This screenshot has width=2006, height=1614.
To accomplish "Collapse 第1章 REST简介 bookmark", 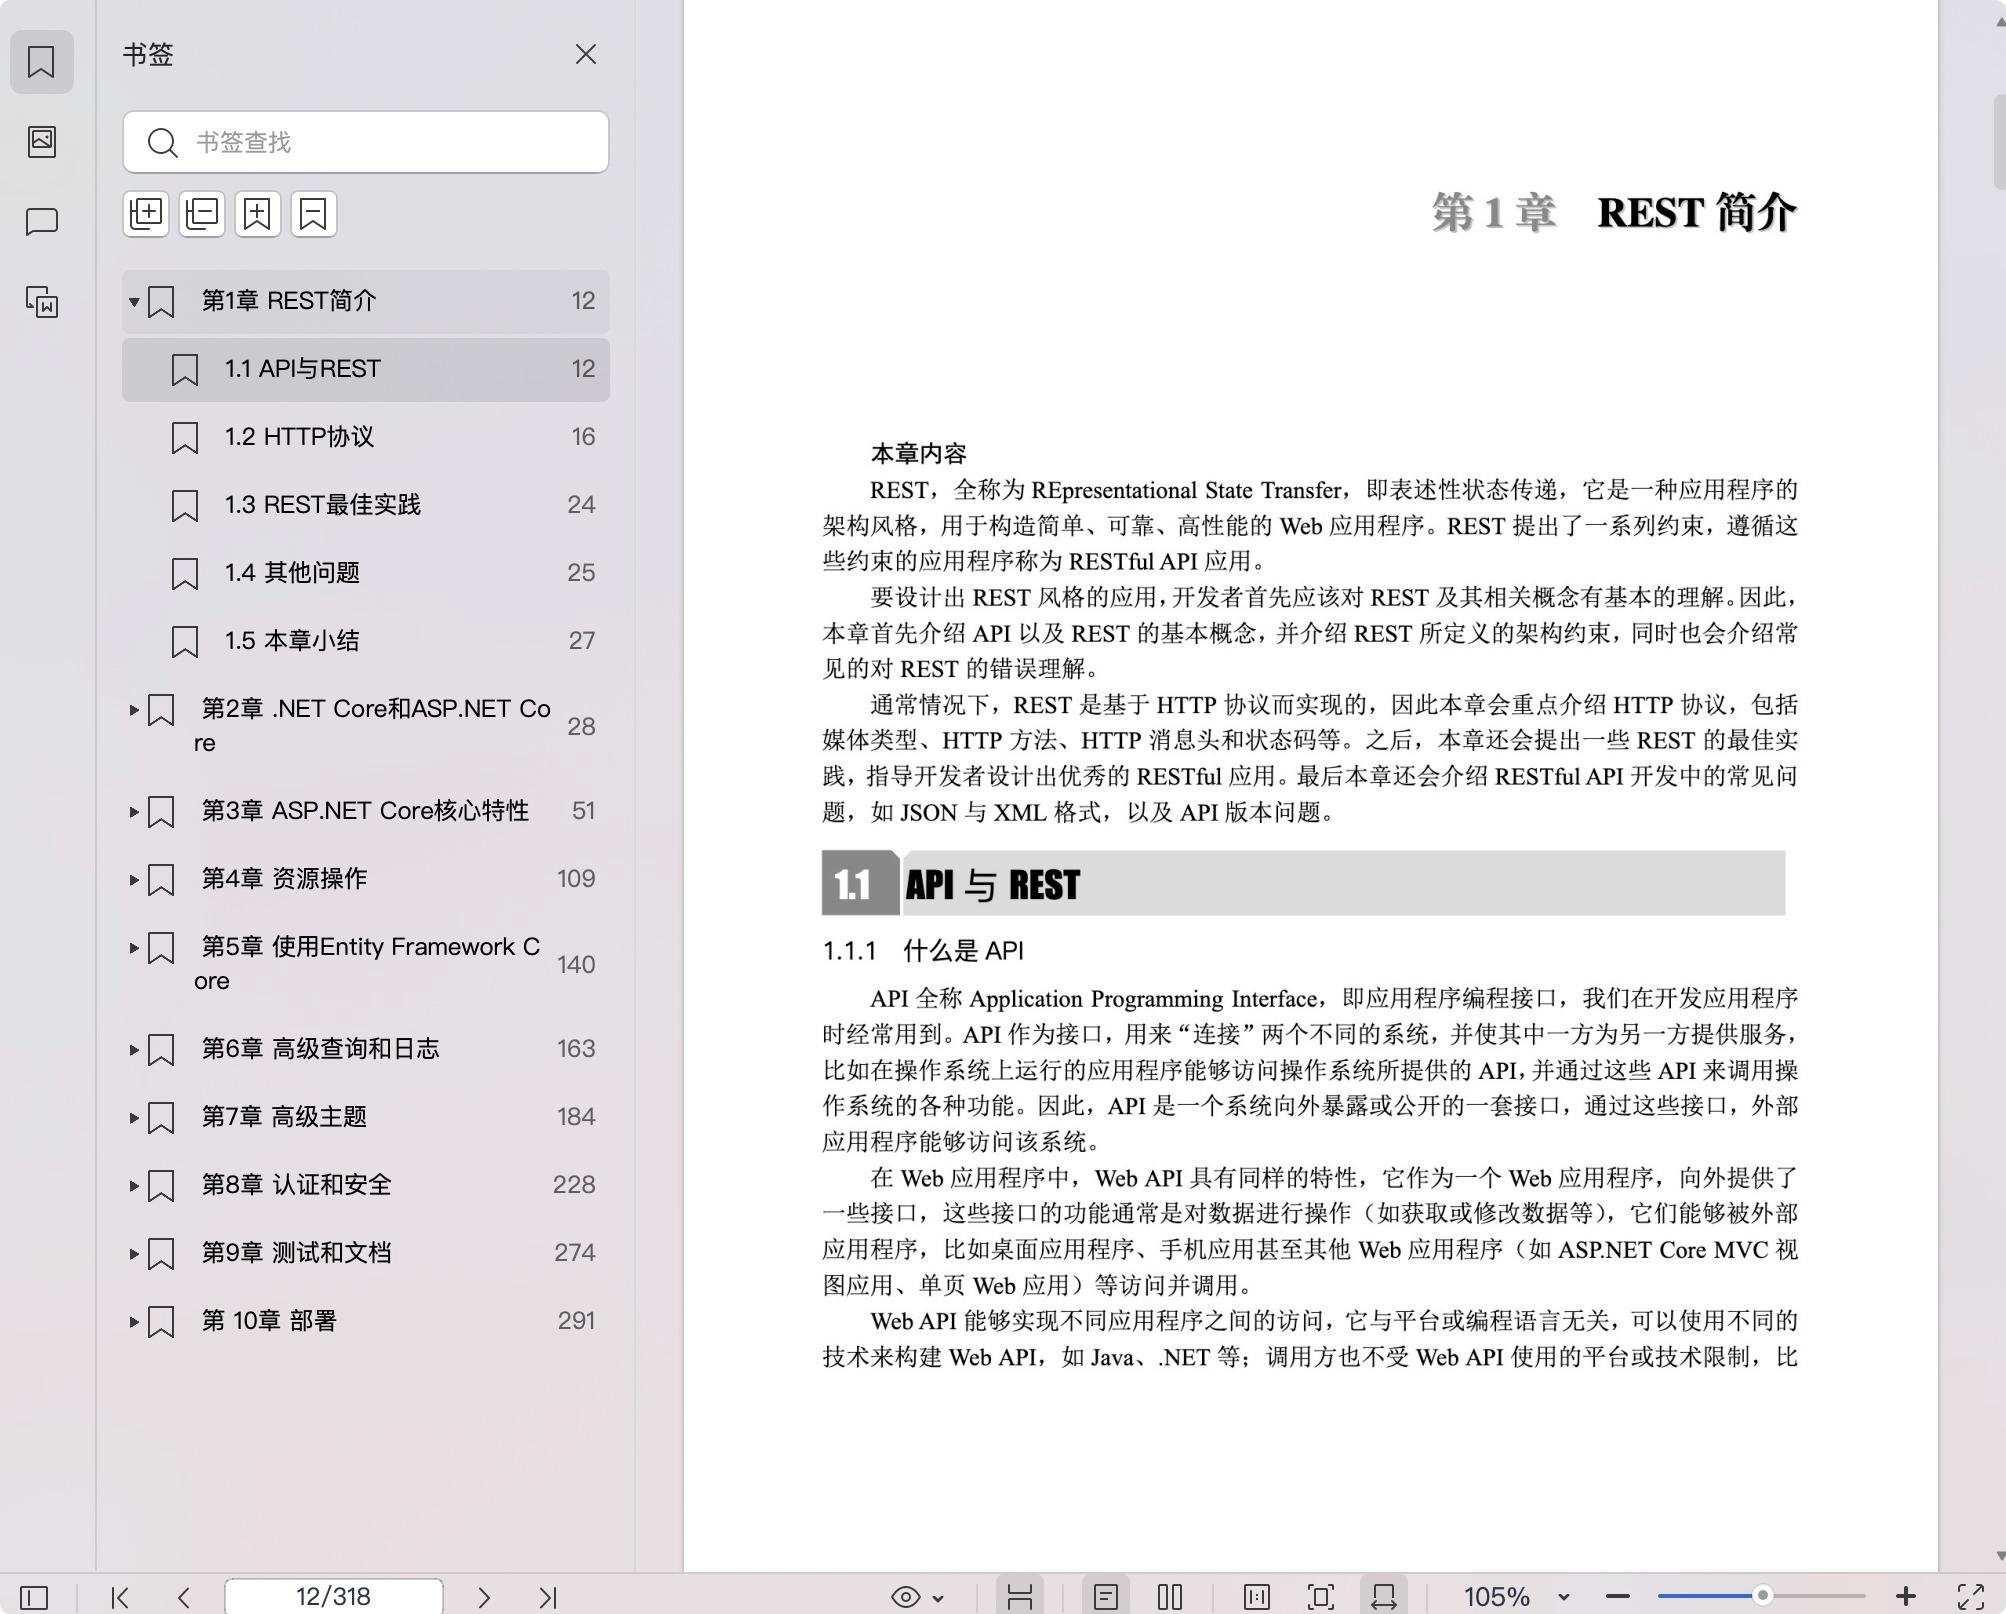I will [133, 301].
